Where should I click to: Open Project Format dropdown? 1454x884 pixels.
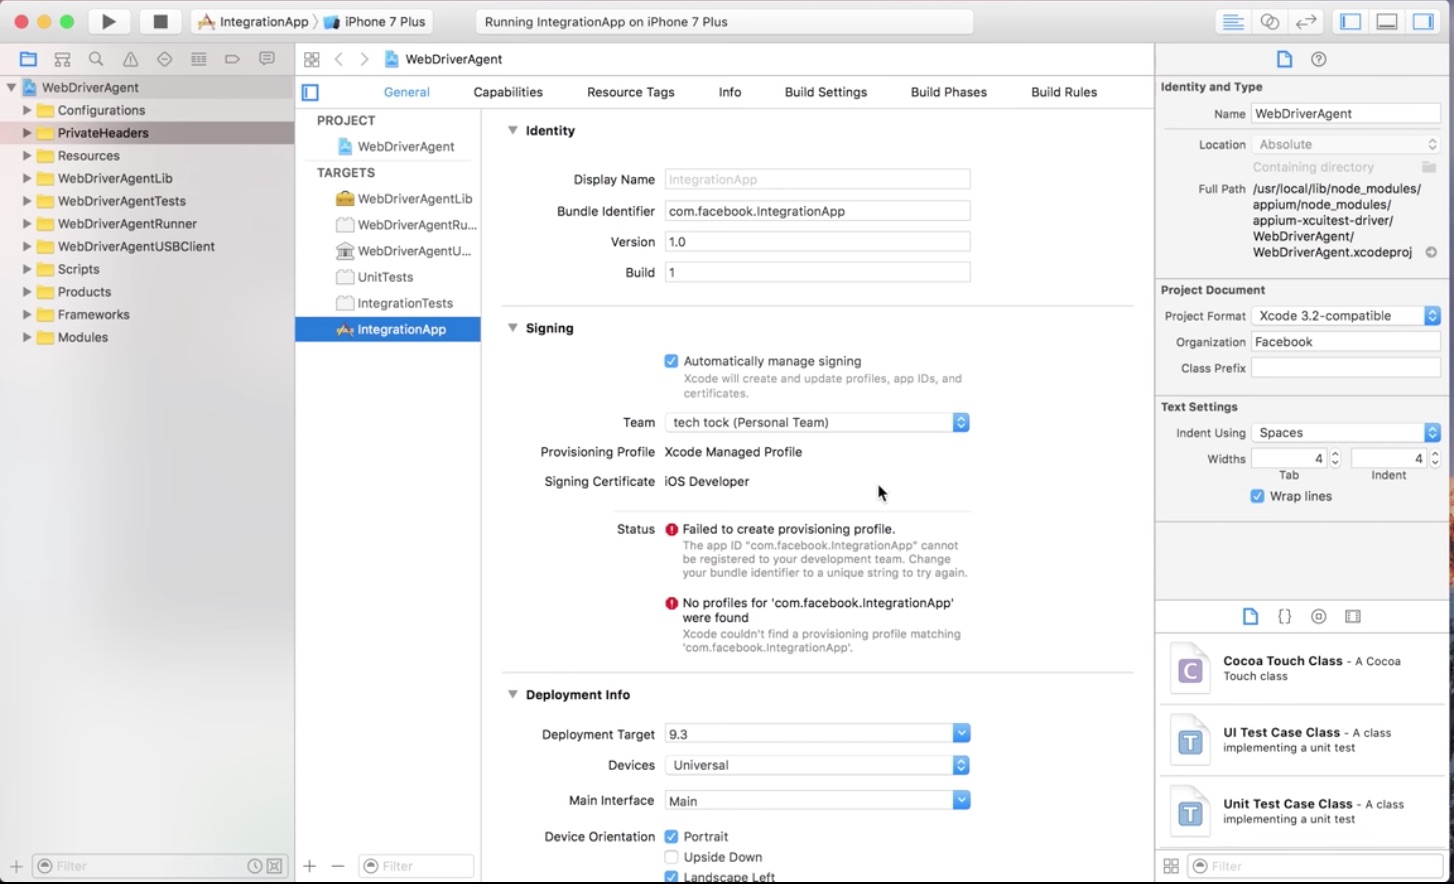(x=1346, y=315)
